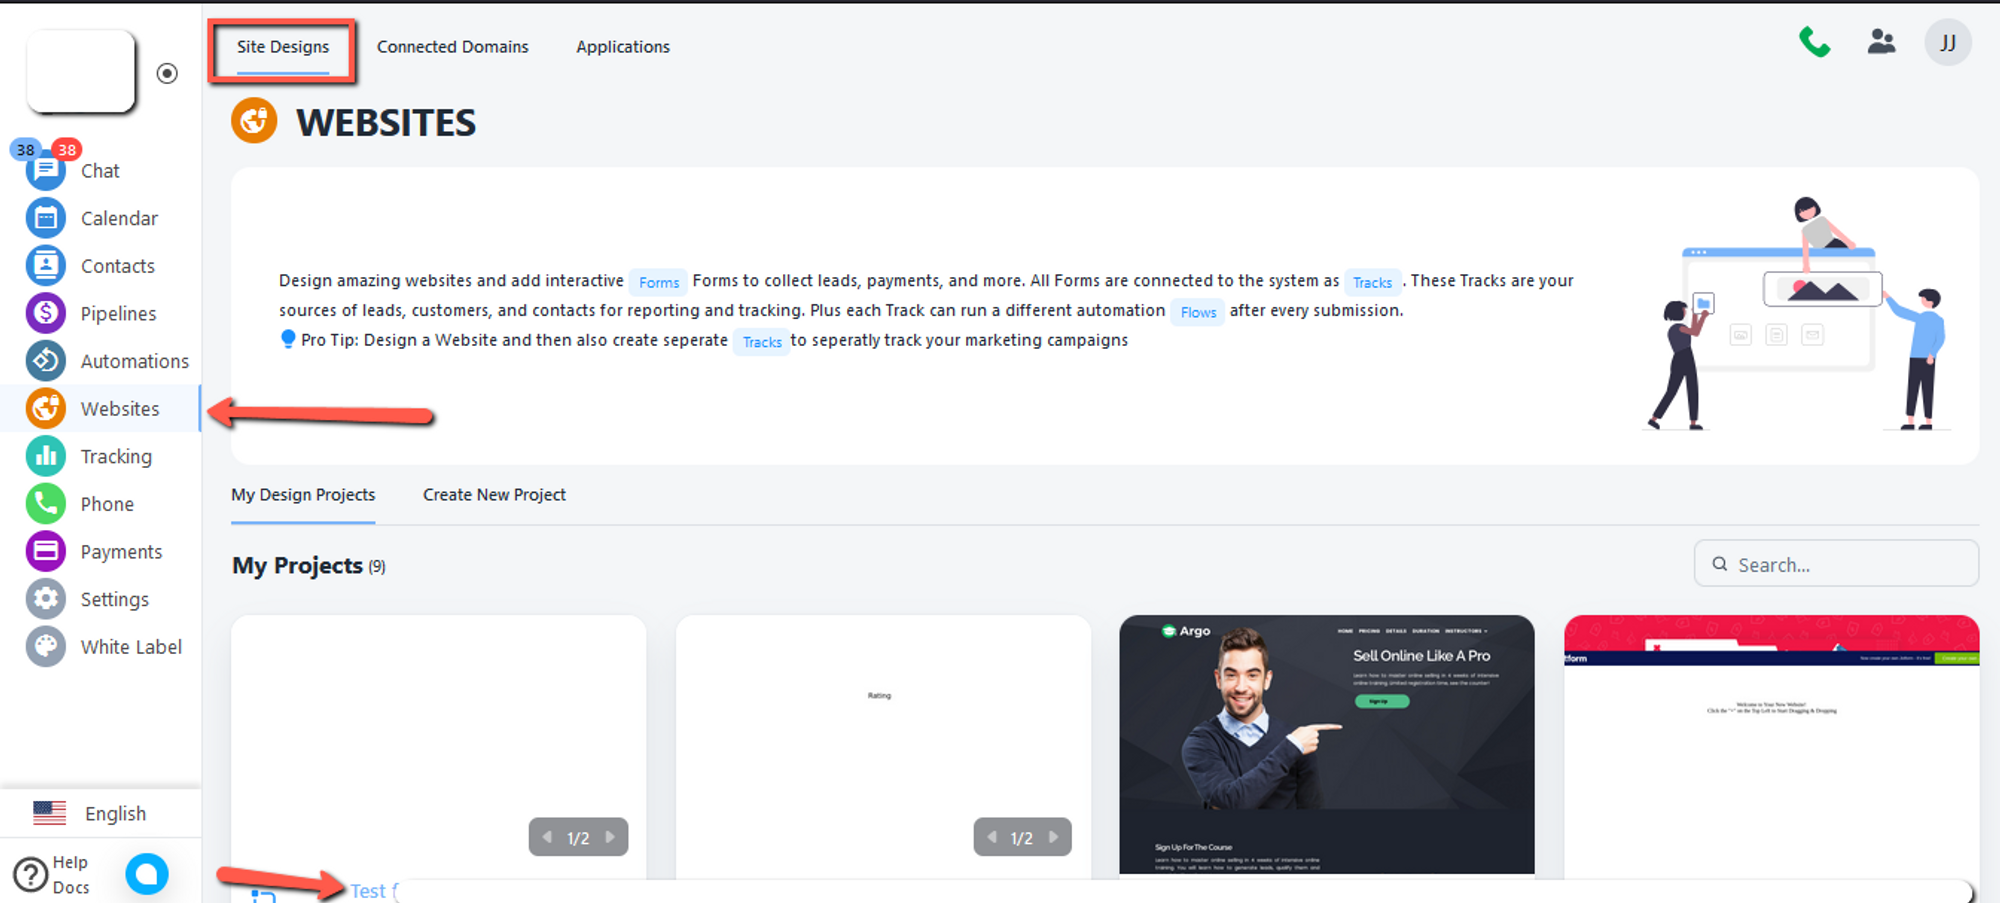Toggle the sidebar radio button near logo

(167, 73)
